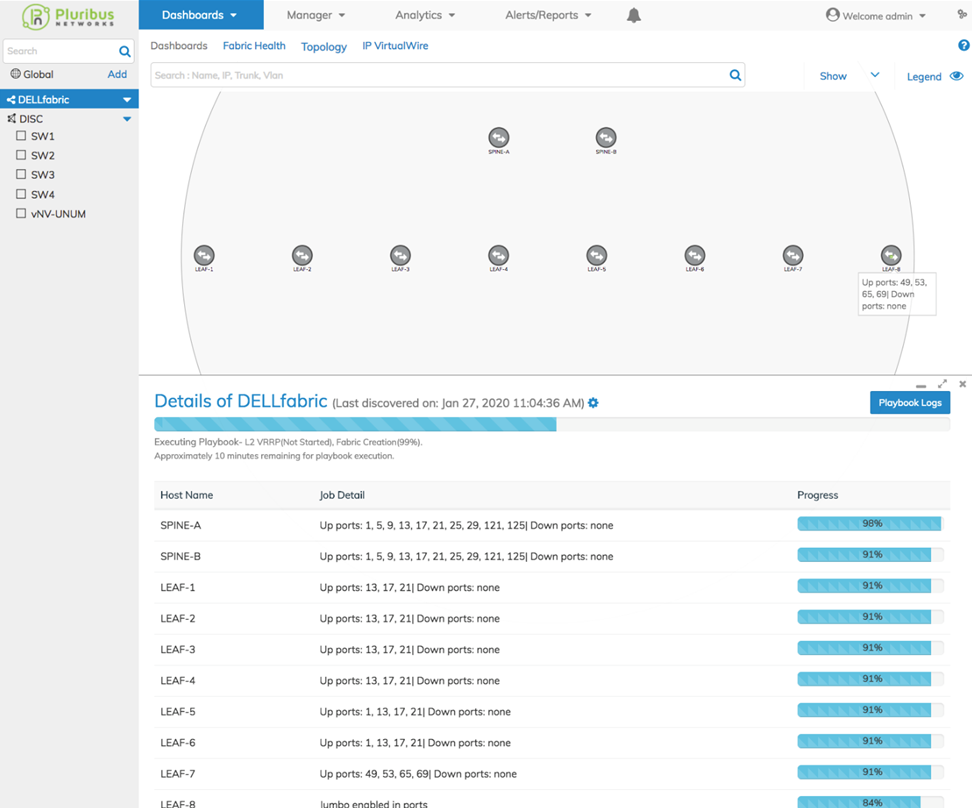Collapse the DISC tree caret
The height and width of the screenshot is (808, 972).
[127, 119]
